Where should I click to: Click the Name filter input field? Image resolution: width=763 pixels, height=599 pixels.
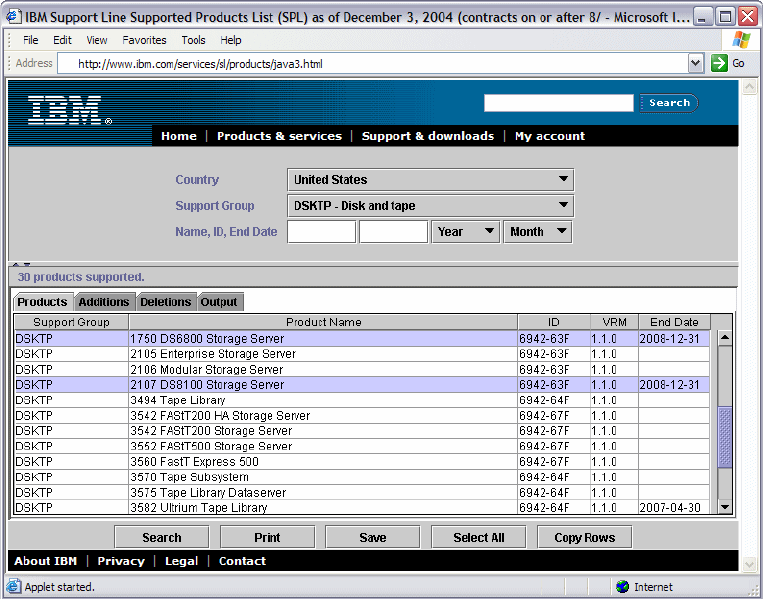coord(322,232)
